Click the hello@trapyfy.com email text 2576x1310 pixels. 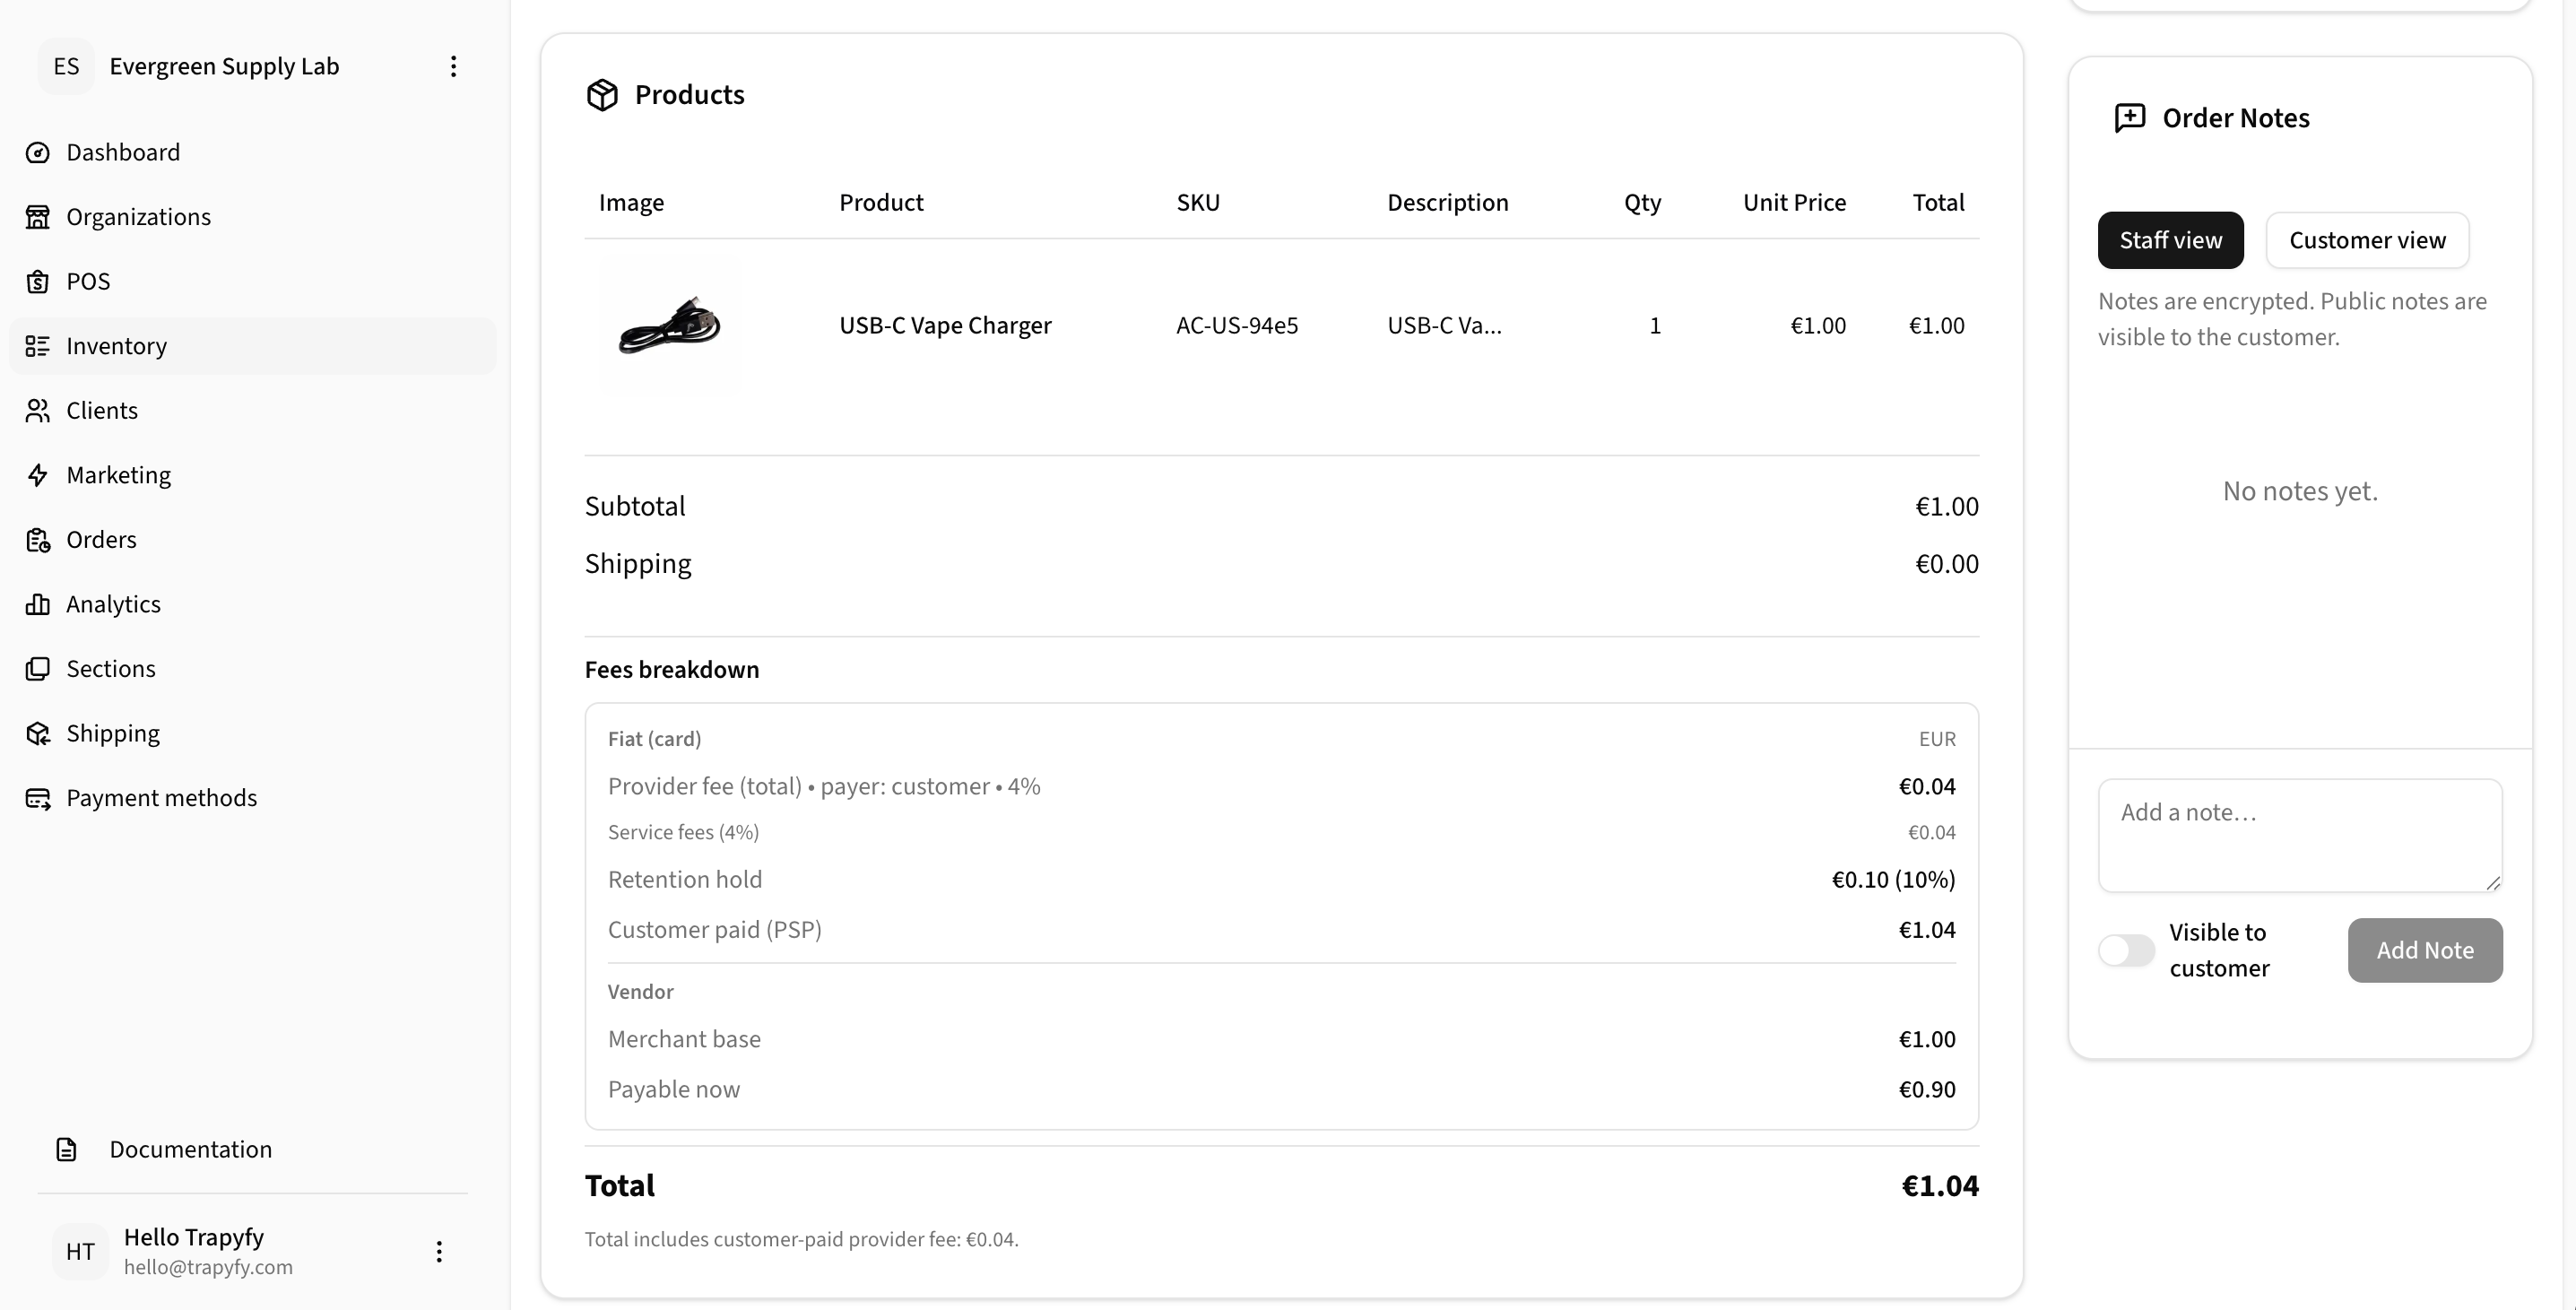(208, 1267)
